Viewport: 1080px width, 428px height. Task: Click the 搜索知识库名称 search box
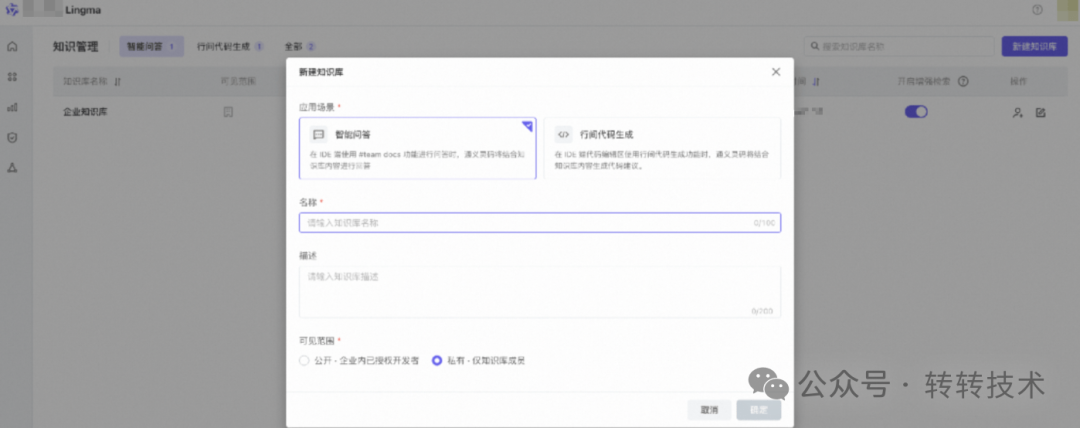click(899, 47)
